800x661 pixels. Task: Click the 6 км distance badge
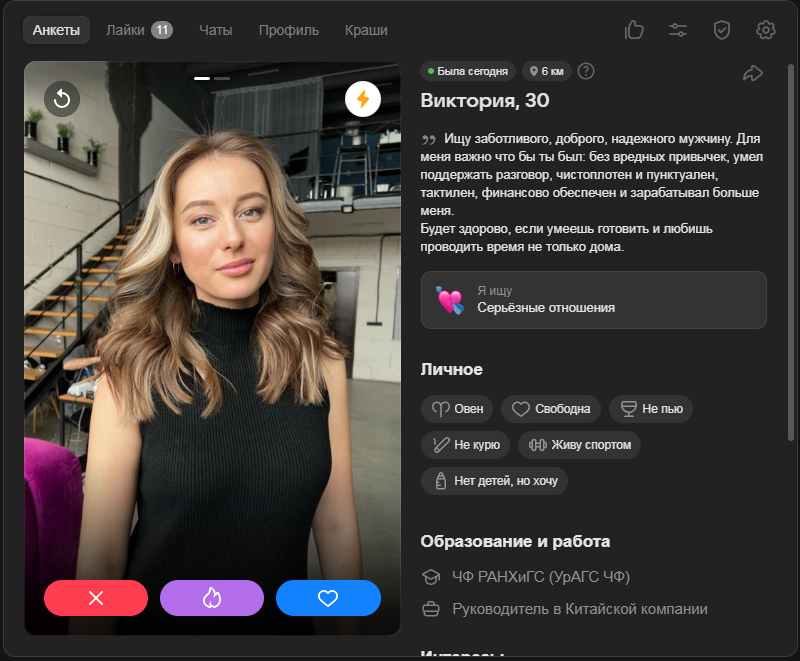[546, 71]
